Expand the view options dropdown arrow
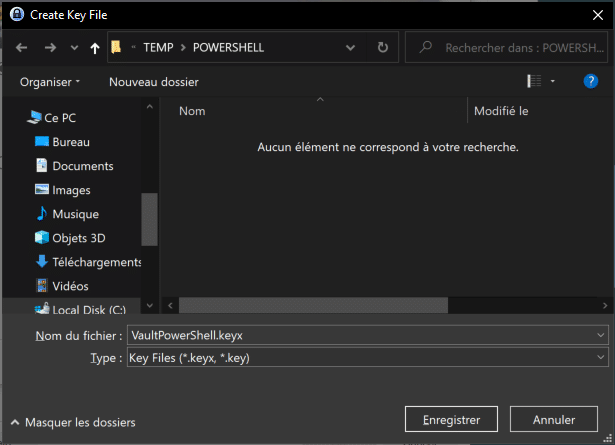The height and width of the screenshot is (445, 615). point(553,81)
